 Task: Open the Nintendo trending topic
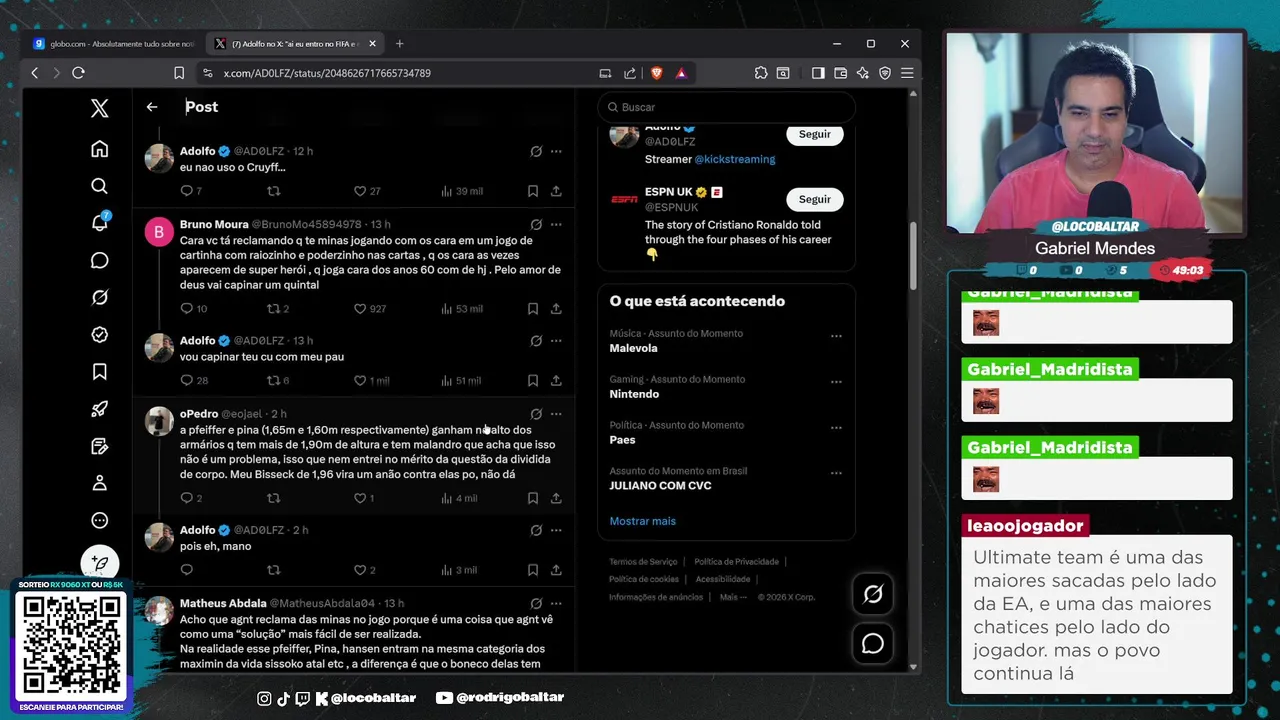(634, 394)
